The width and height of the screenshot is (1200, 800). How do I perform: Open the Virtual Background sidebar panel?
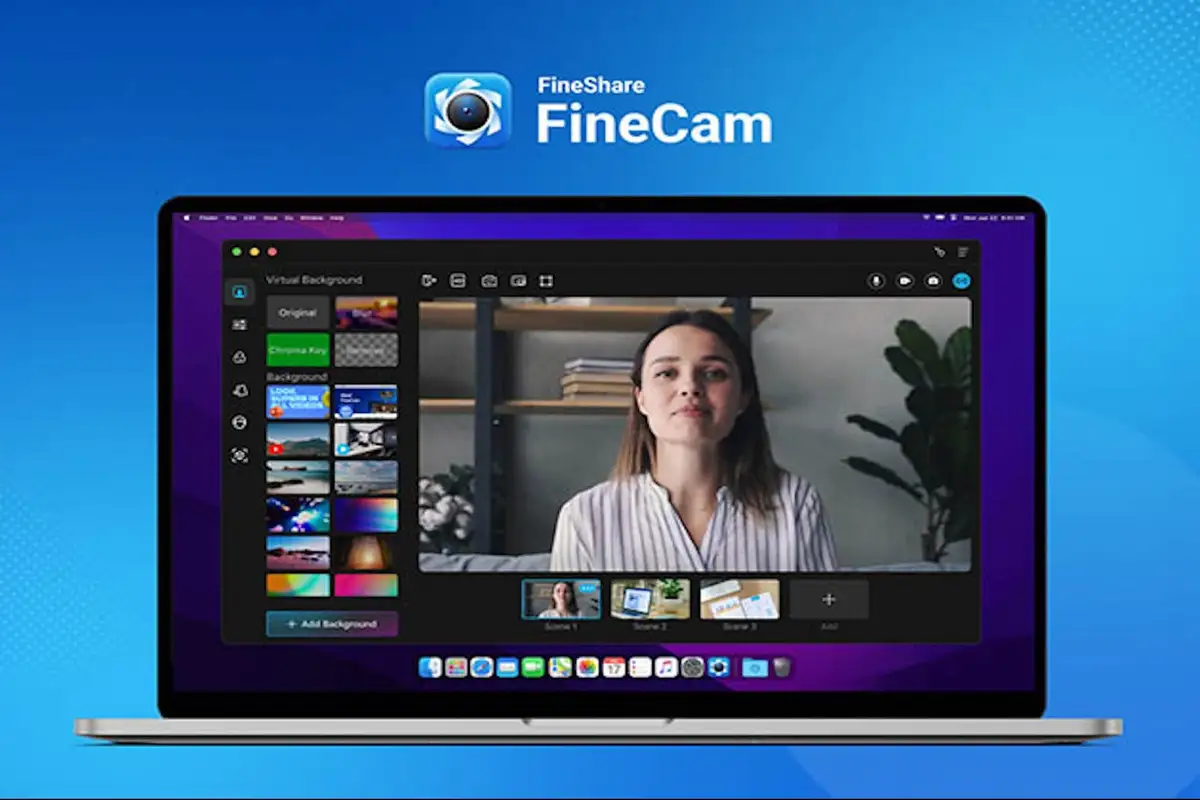[239, 293]
